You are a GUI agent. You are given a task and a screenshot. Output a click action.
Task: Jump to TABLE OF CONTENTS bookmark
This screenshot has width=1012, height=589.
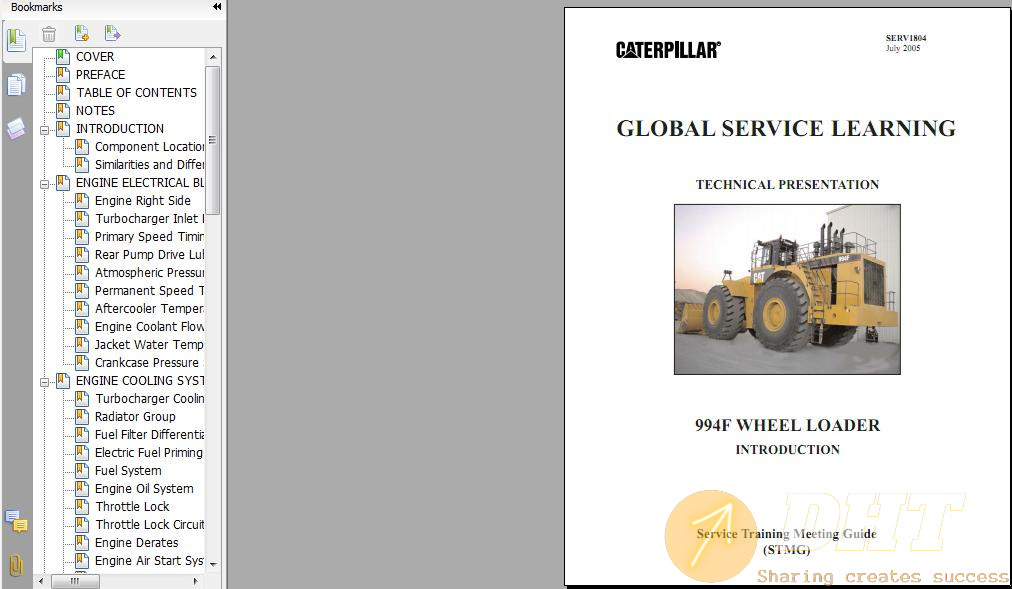136,93
